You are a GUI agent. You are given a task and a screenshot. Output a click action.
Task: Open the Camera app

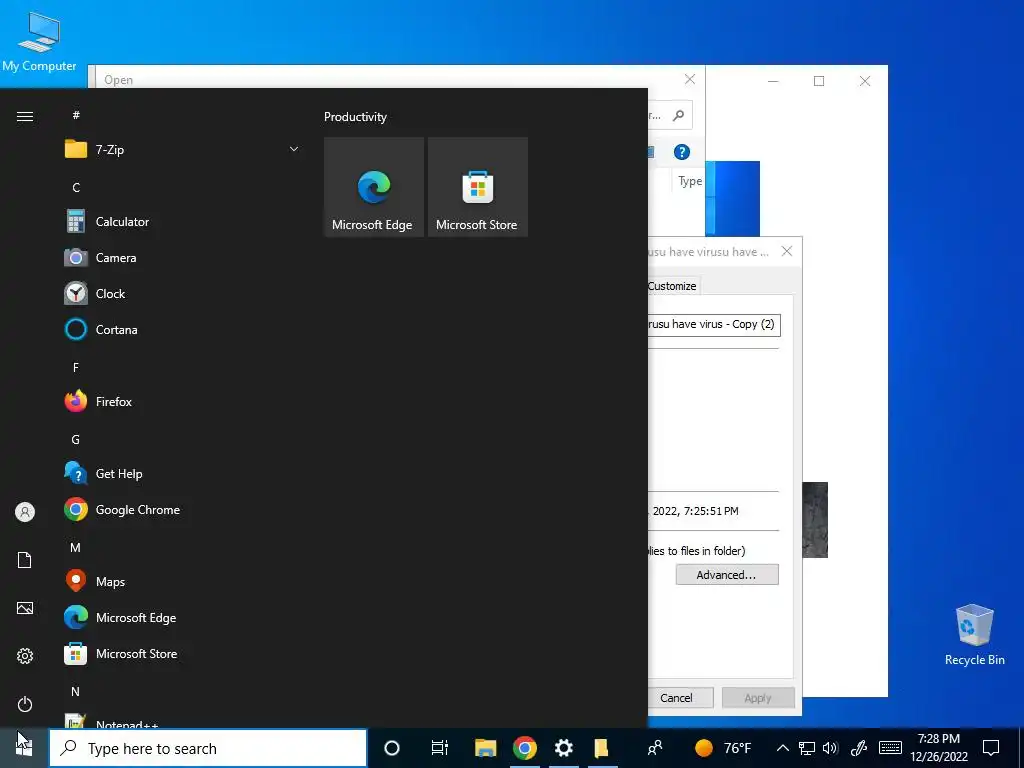182,257
